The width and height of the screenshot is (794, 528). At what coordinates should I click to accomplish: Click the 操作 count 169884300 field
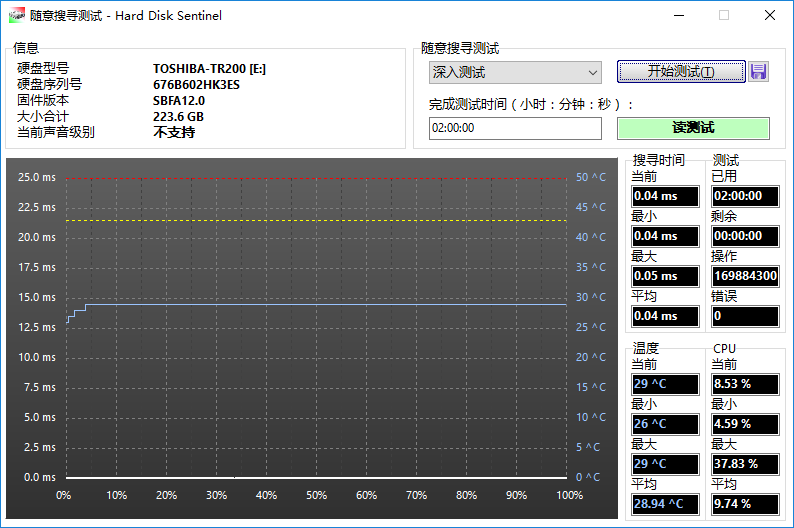coord(745,276)
